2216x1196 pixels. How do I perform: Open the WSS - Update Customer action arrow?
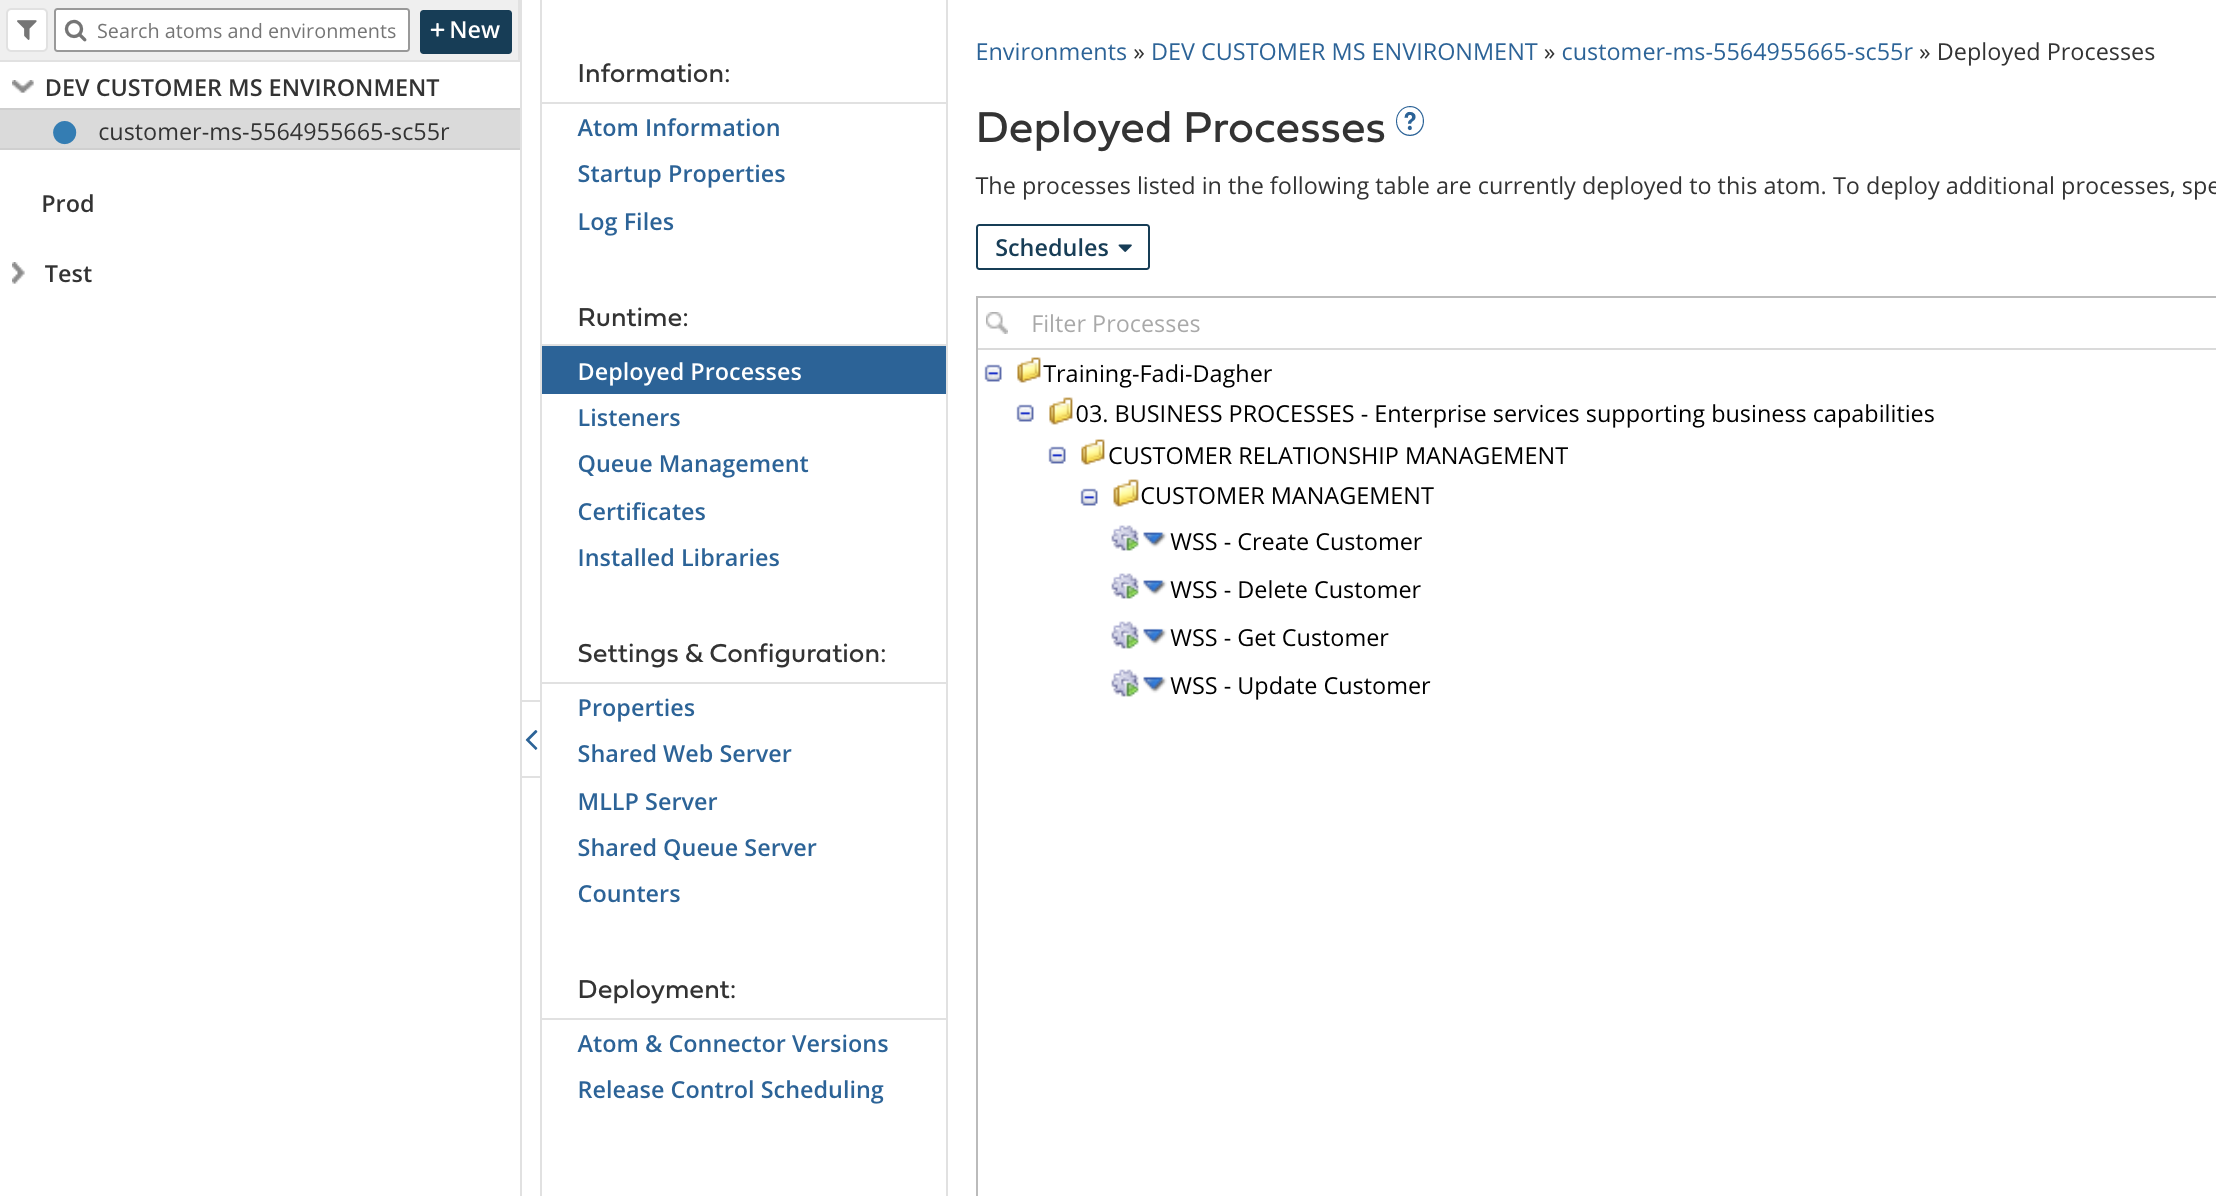1154,683
